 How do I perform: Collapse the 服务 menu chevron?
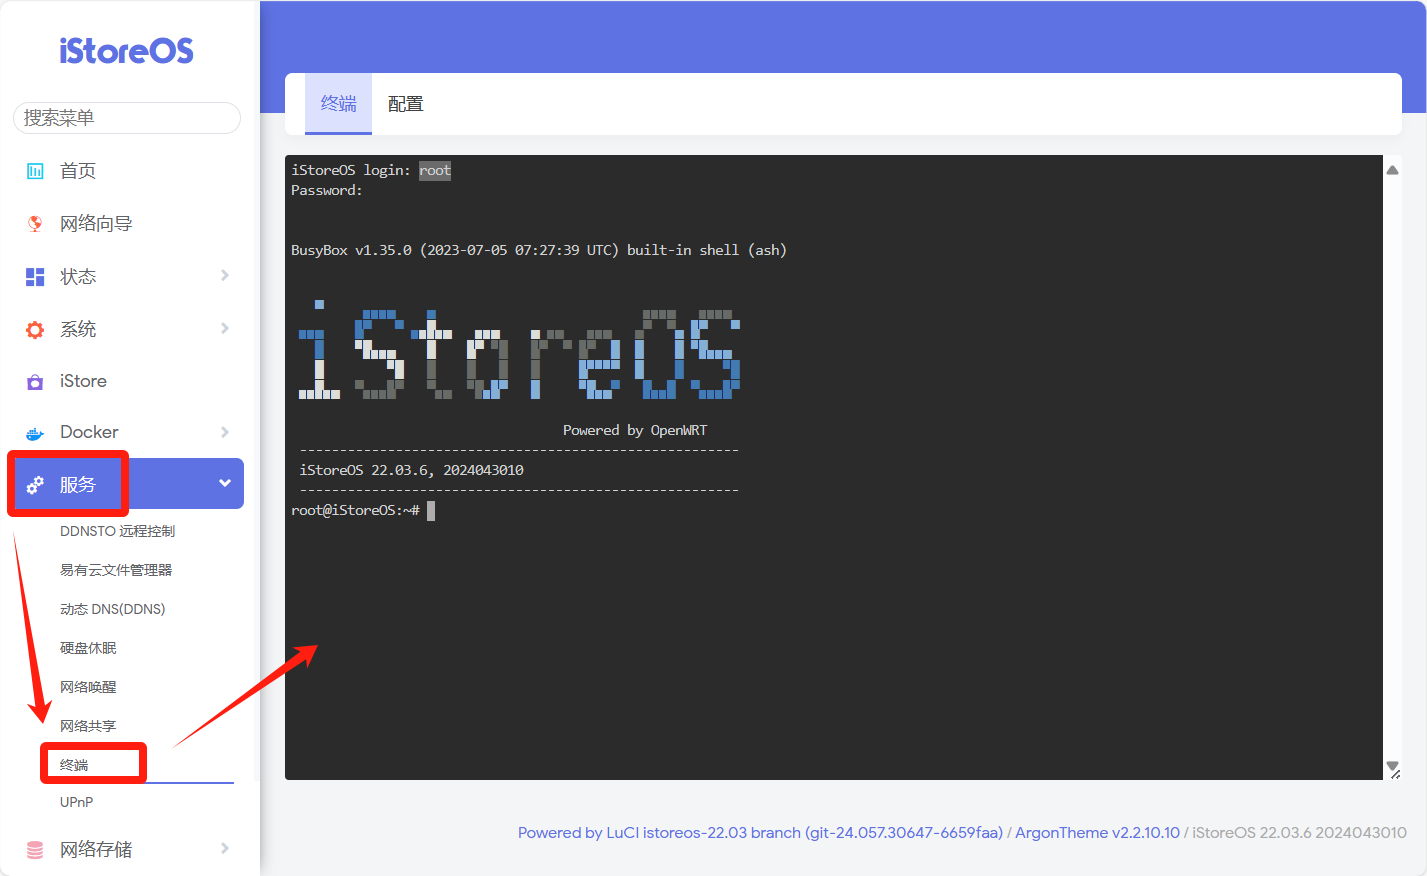(225, 484)
